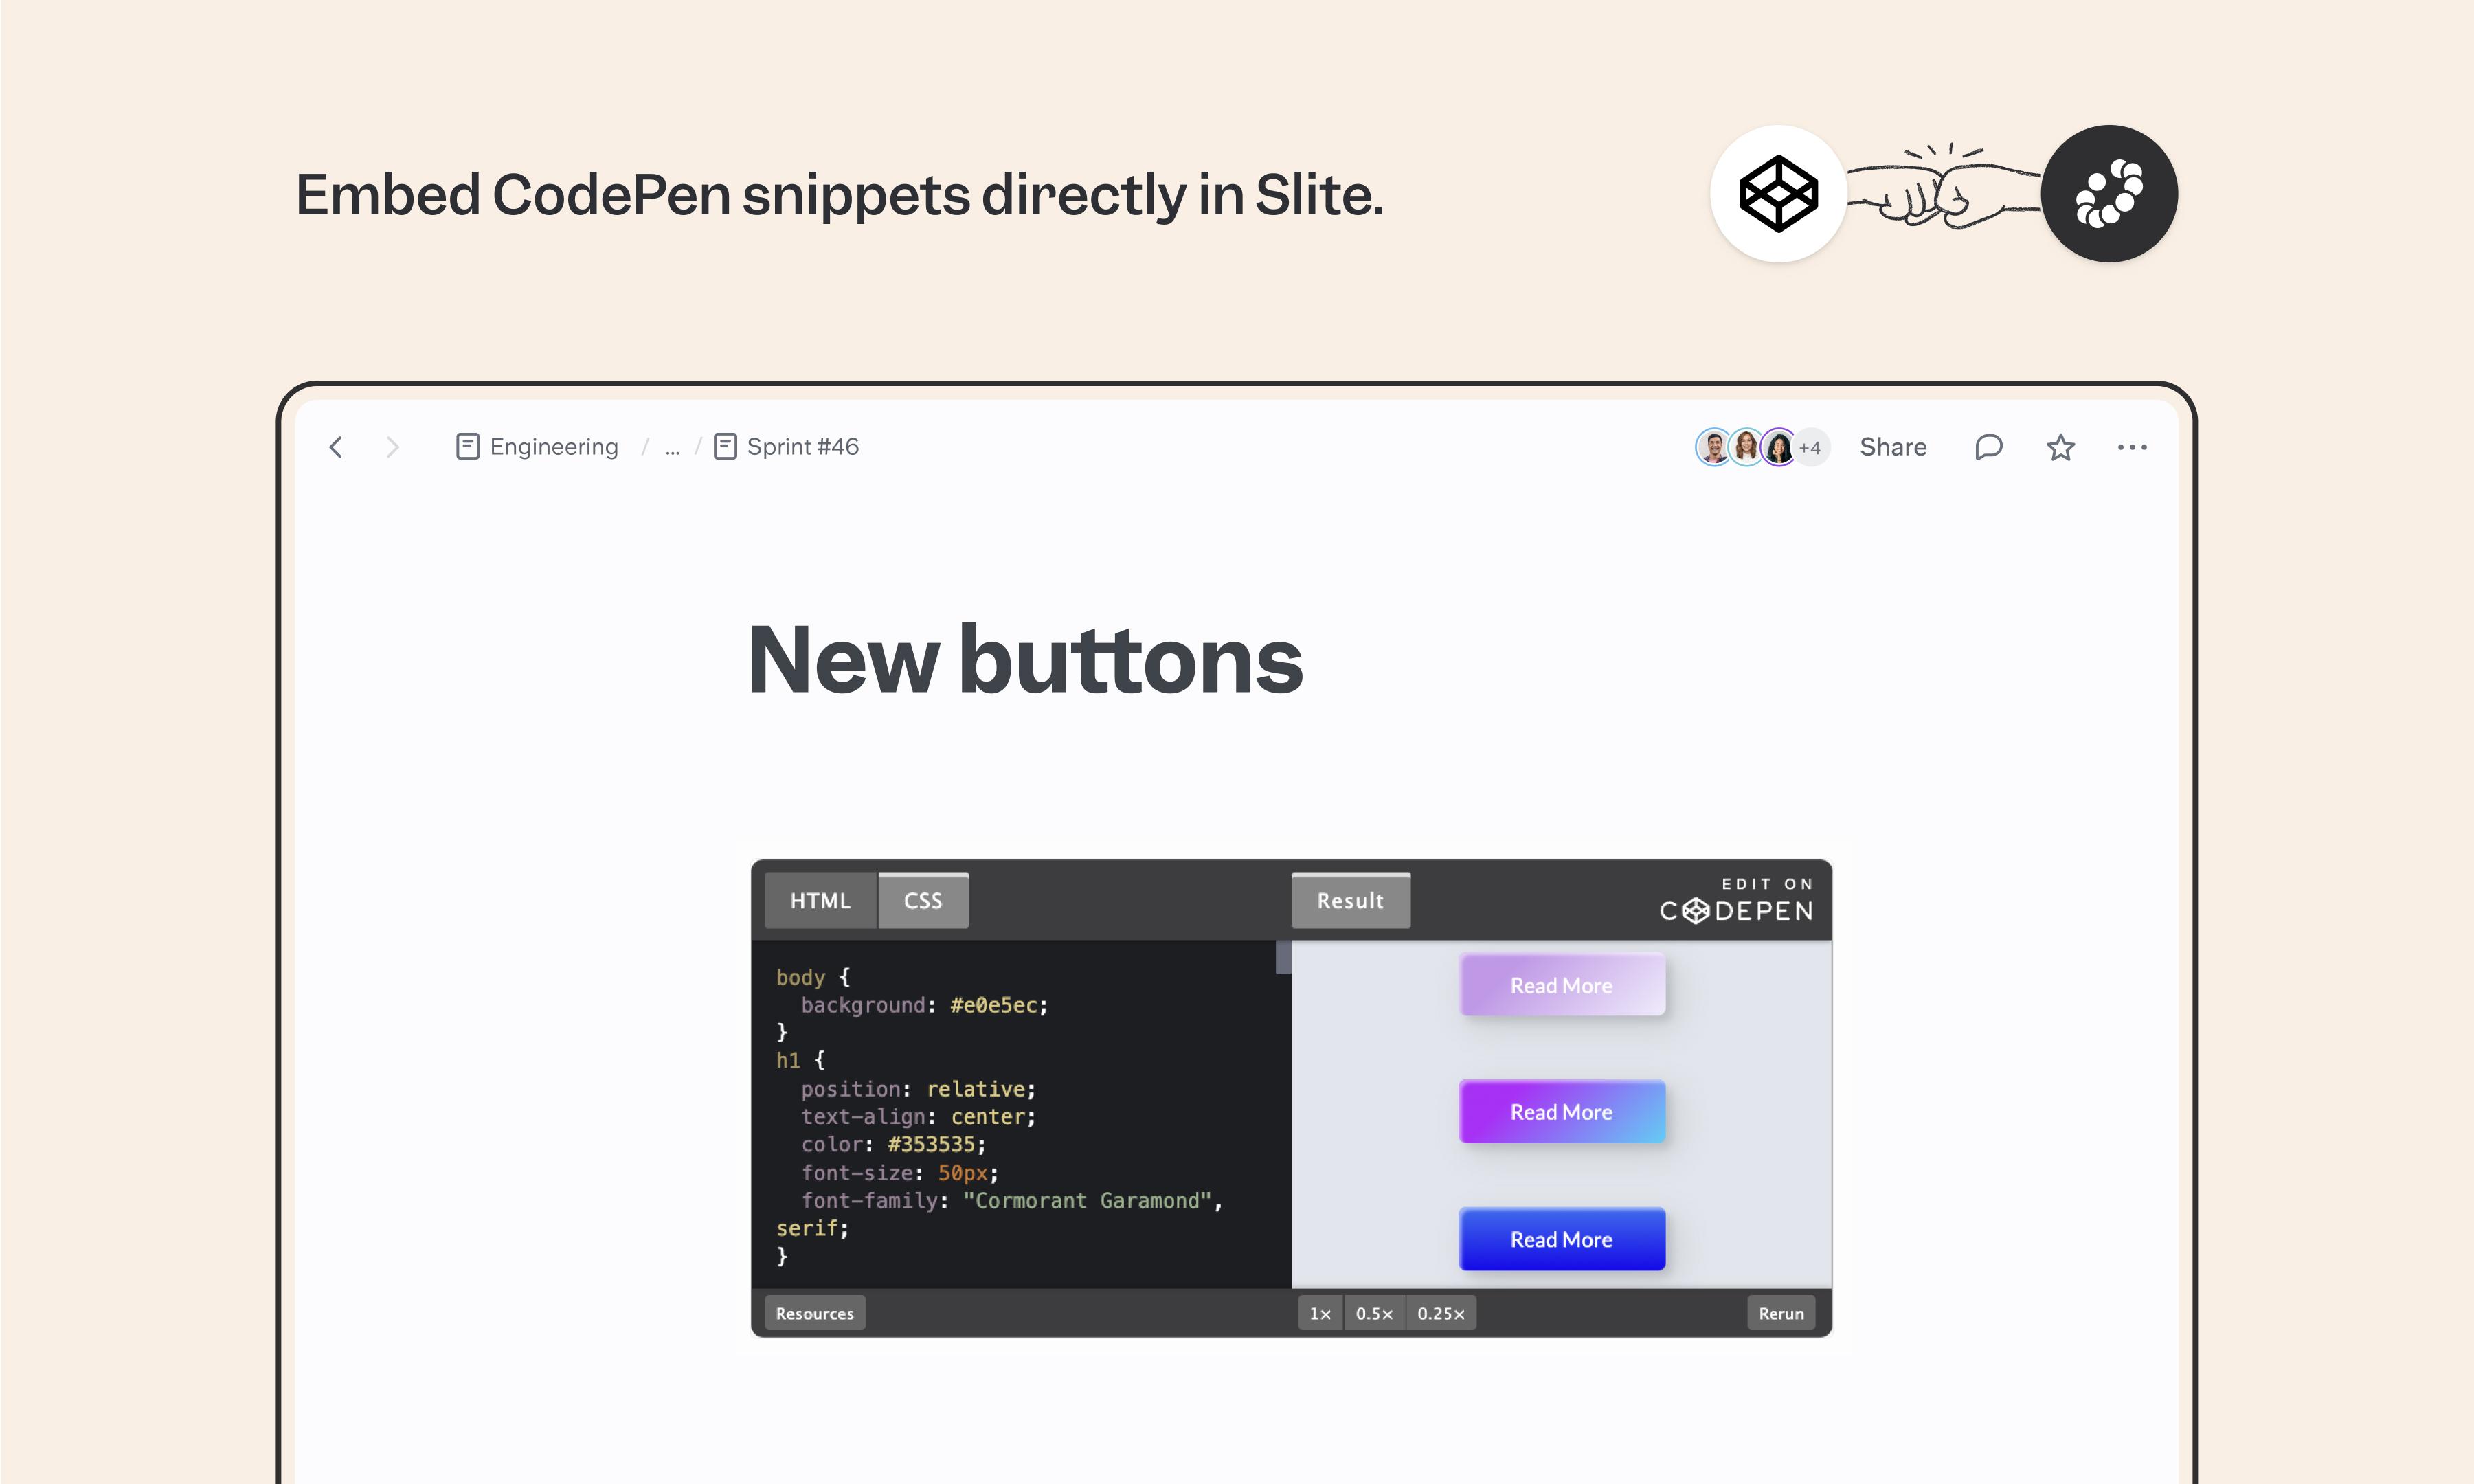
Task: Open the Sprint #46 breadcrumb
Action: point(803,447)
